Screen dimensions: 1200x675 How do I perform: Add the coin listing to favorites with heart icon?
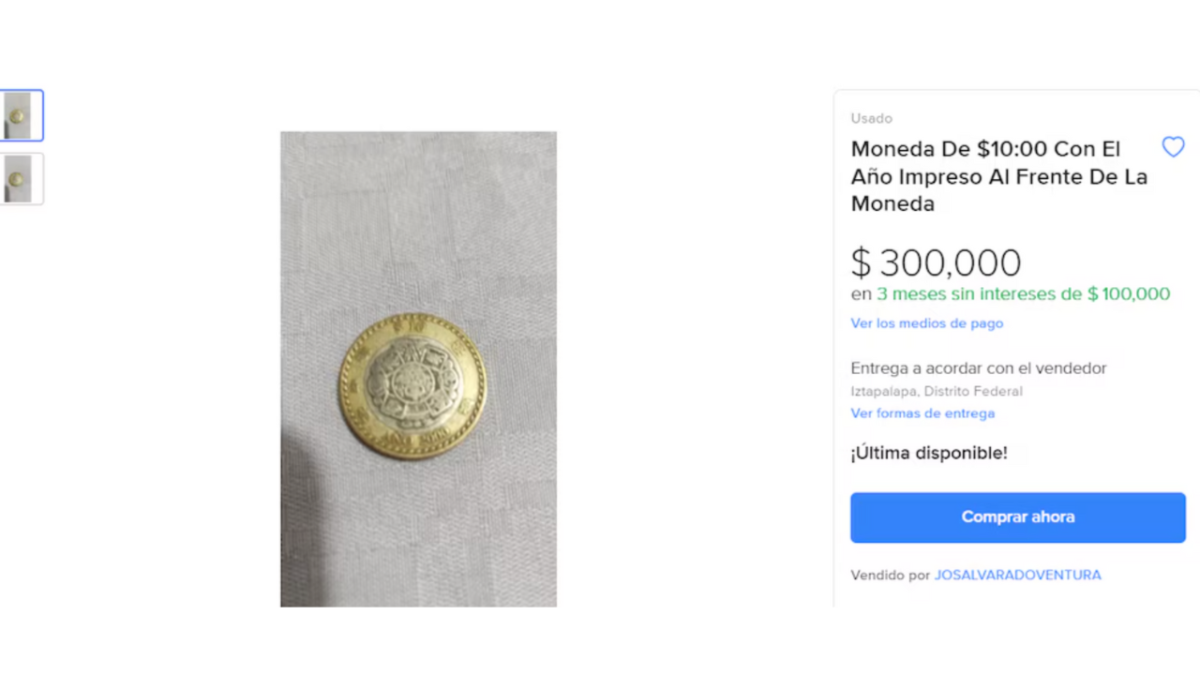1173,146
